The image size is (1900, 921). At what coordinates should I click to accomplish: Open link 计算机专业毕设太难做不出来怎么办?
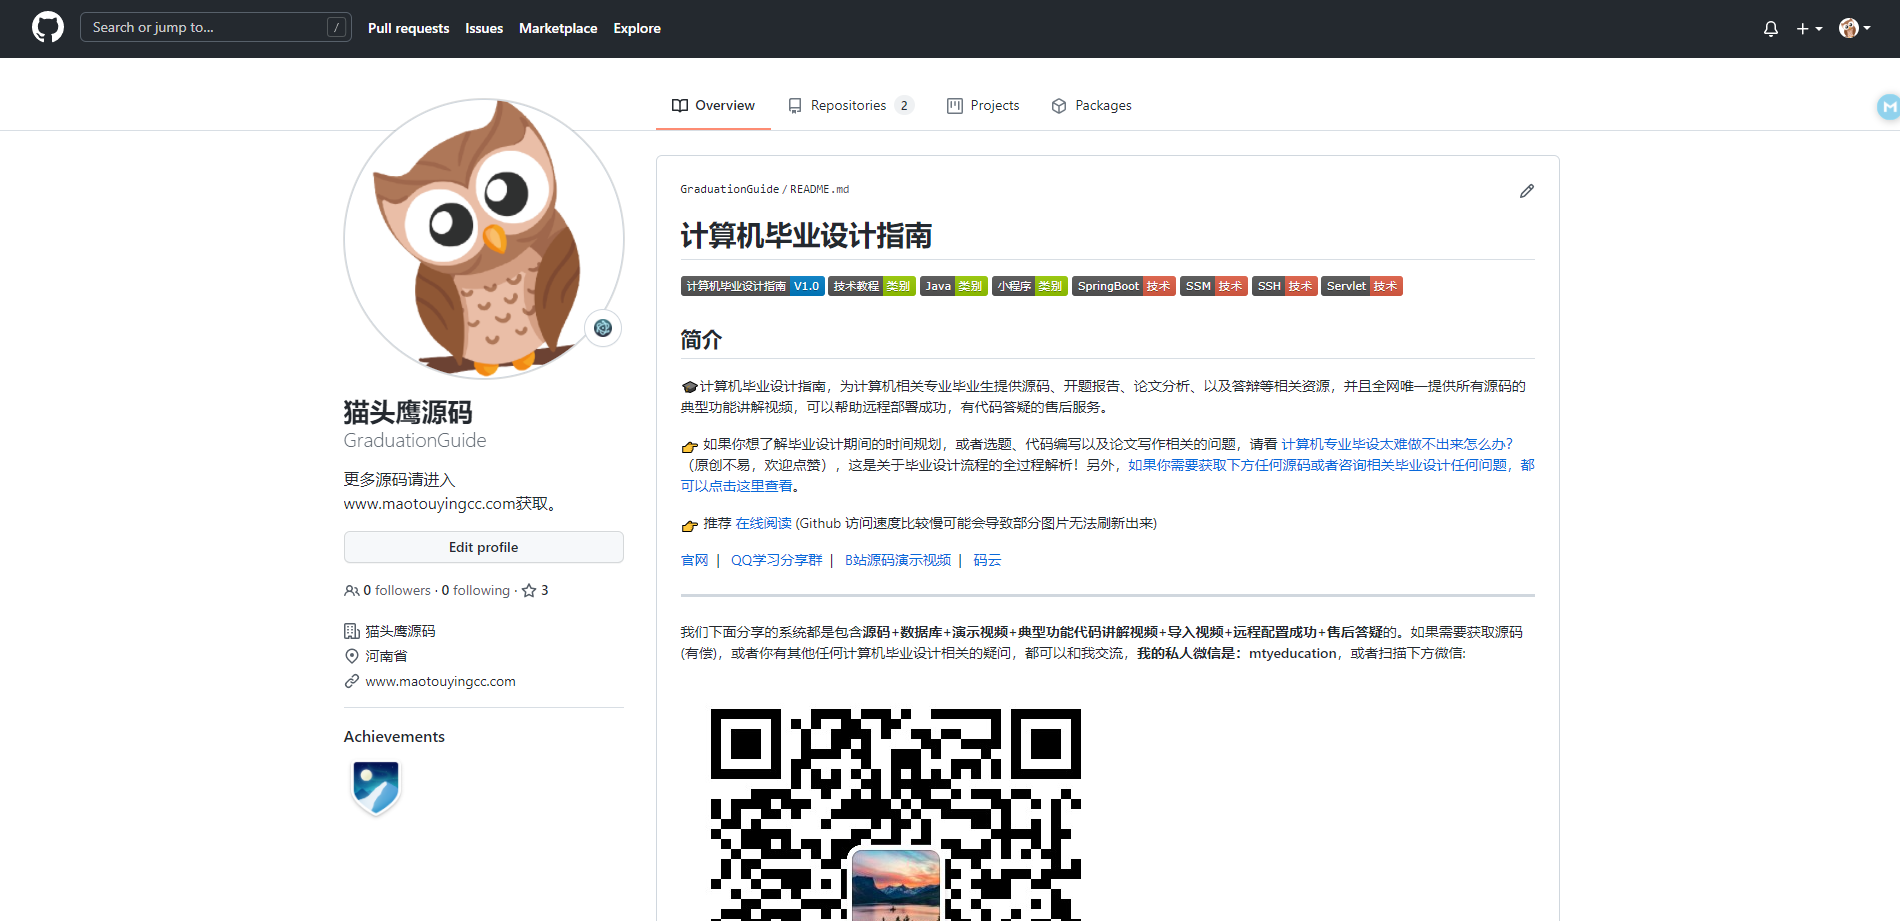click(x=1397, y=444)
